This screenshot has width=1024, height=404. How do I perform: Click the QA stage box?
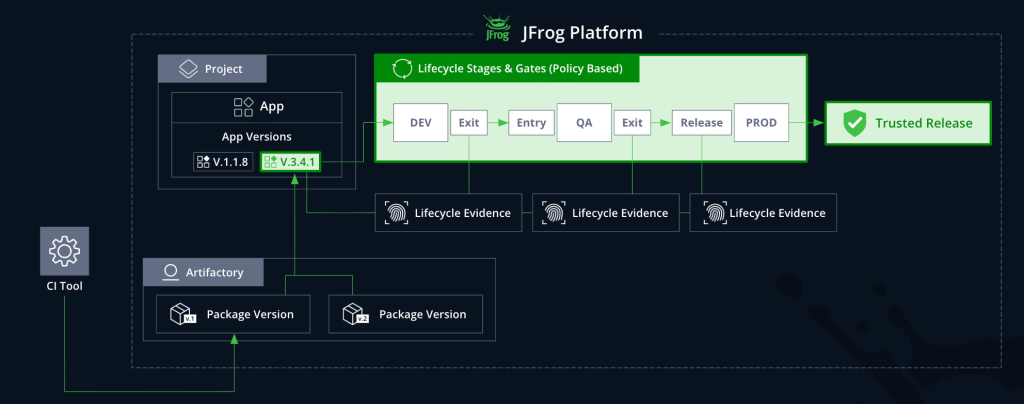[584, 123]
